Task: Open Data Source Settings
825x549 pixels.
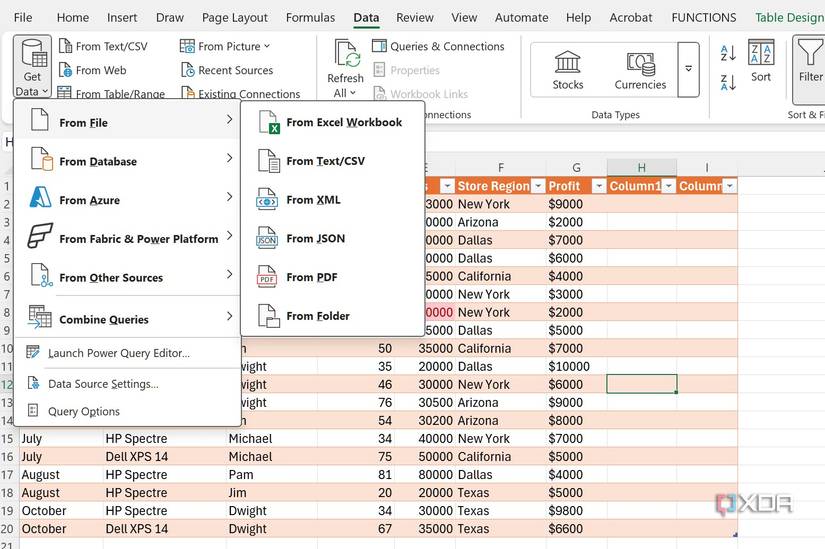Action: click(103, 384)
